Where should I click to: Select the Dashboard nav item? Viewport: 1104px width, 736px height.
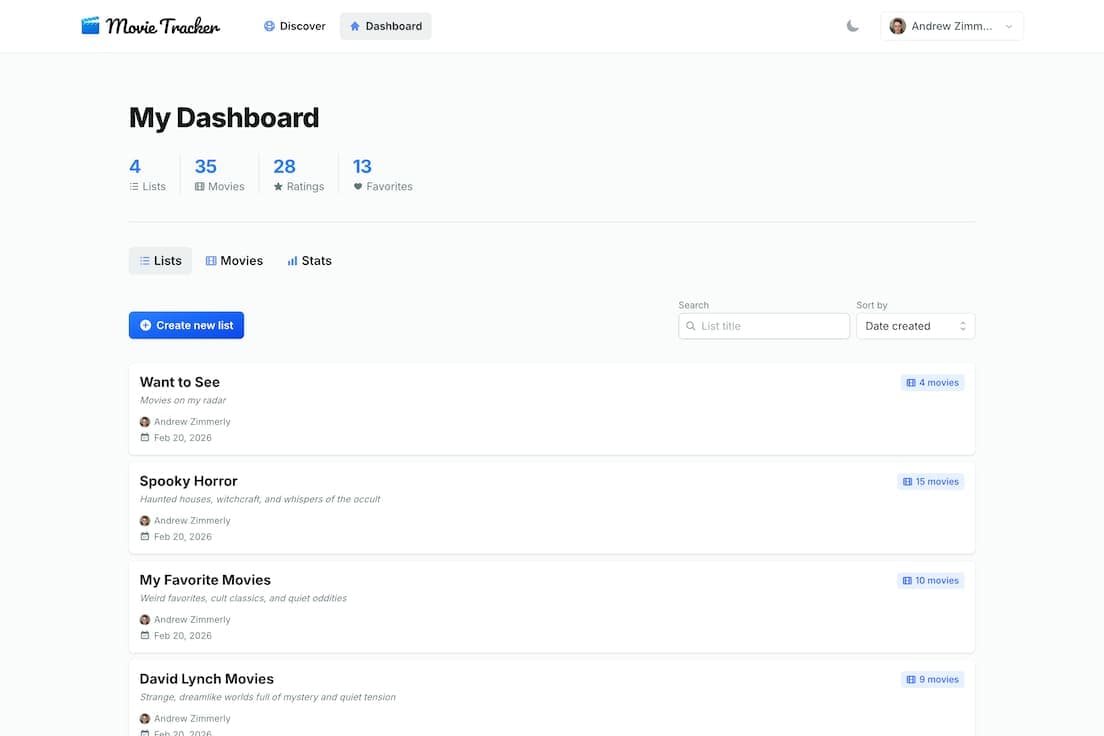click(385, 26)
